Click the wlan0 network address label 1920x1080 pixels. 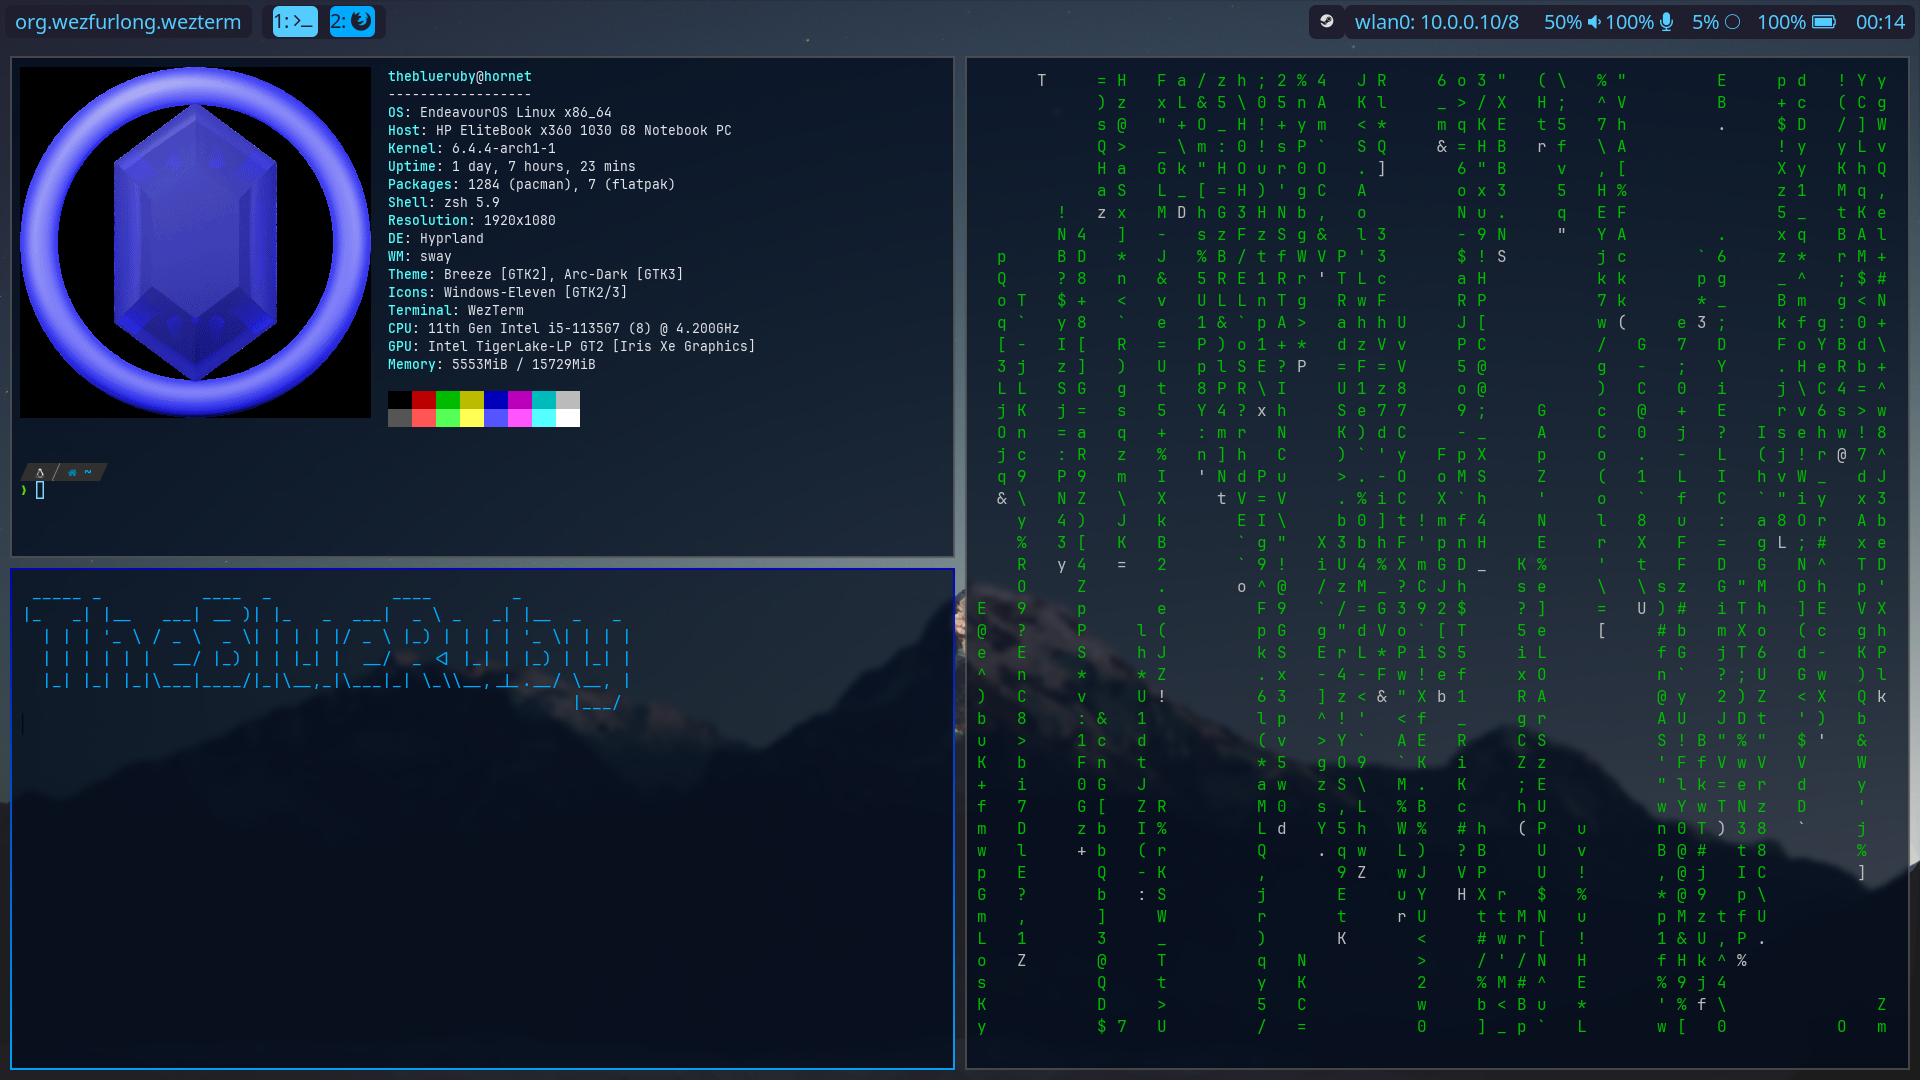click(x=1436, y=22)
